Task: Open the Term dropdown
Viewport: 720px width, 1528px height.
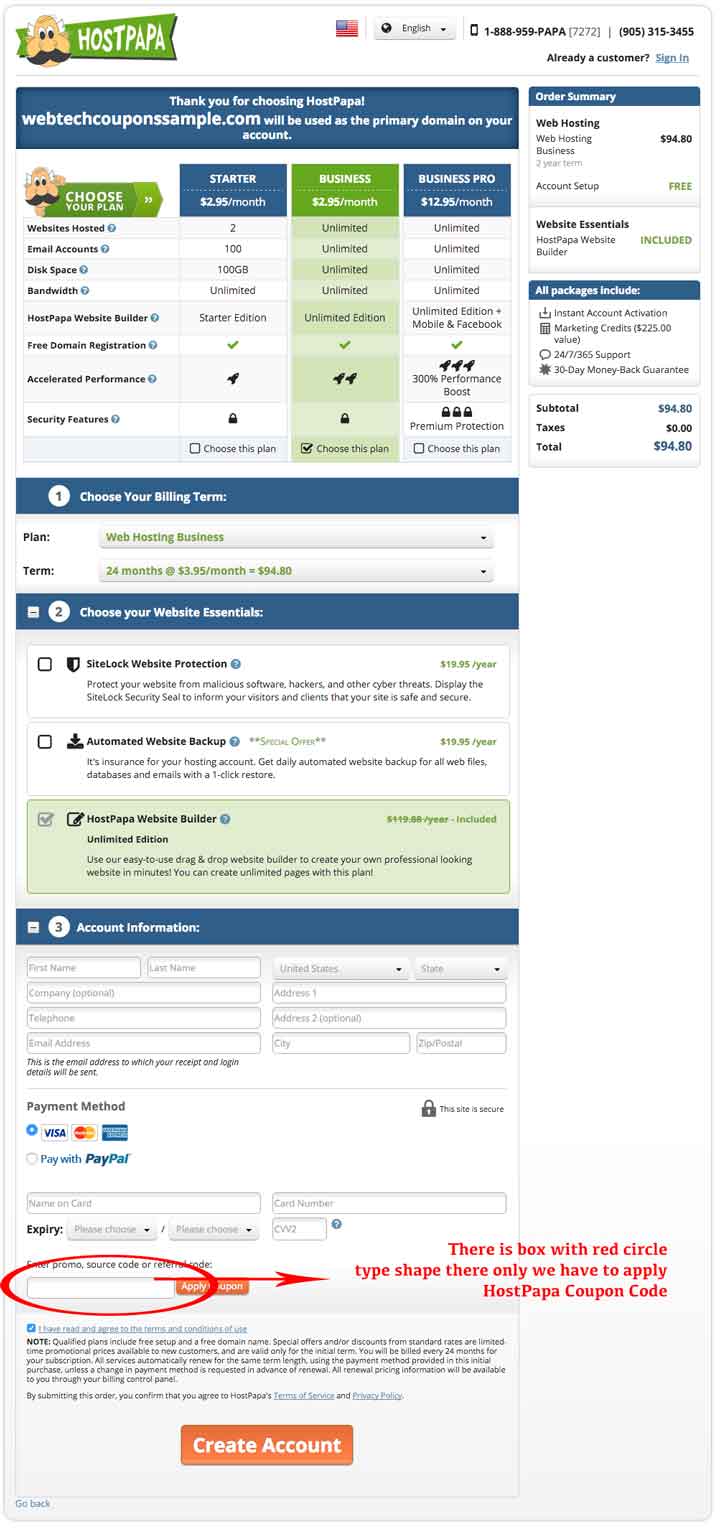Action: pyautogui.click(x=297, y=571)
